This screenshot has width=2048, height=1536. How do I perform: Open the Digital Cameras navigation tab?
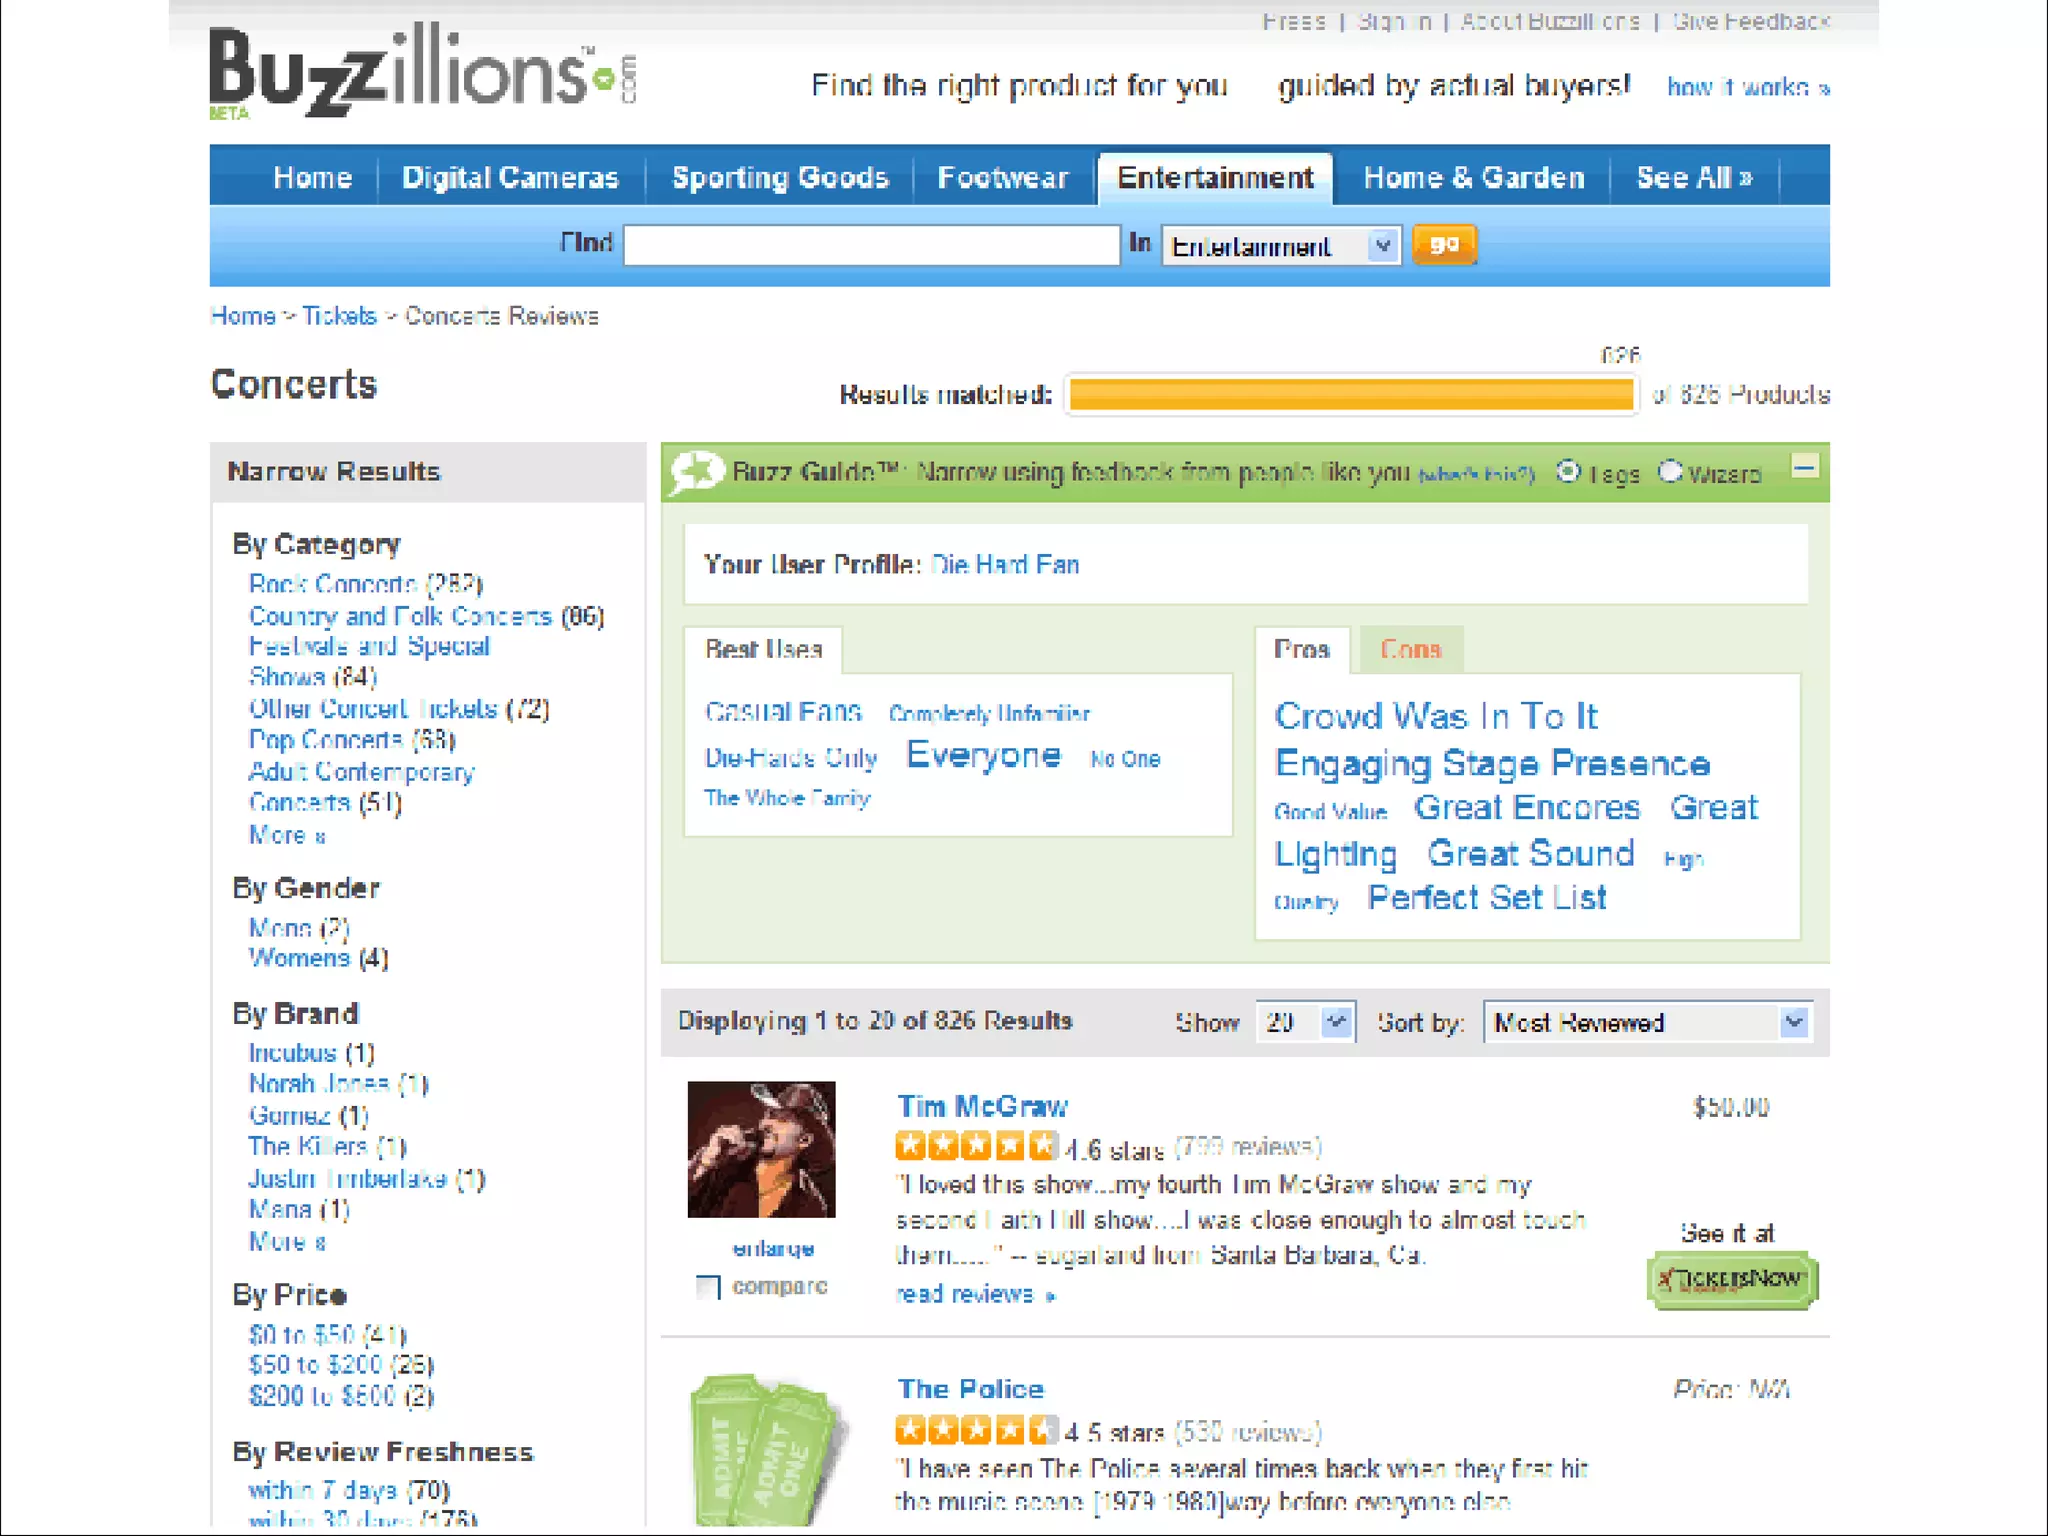coord(510,177)
